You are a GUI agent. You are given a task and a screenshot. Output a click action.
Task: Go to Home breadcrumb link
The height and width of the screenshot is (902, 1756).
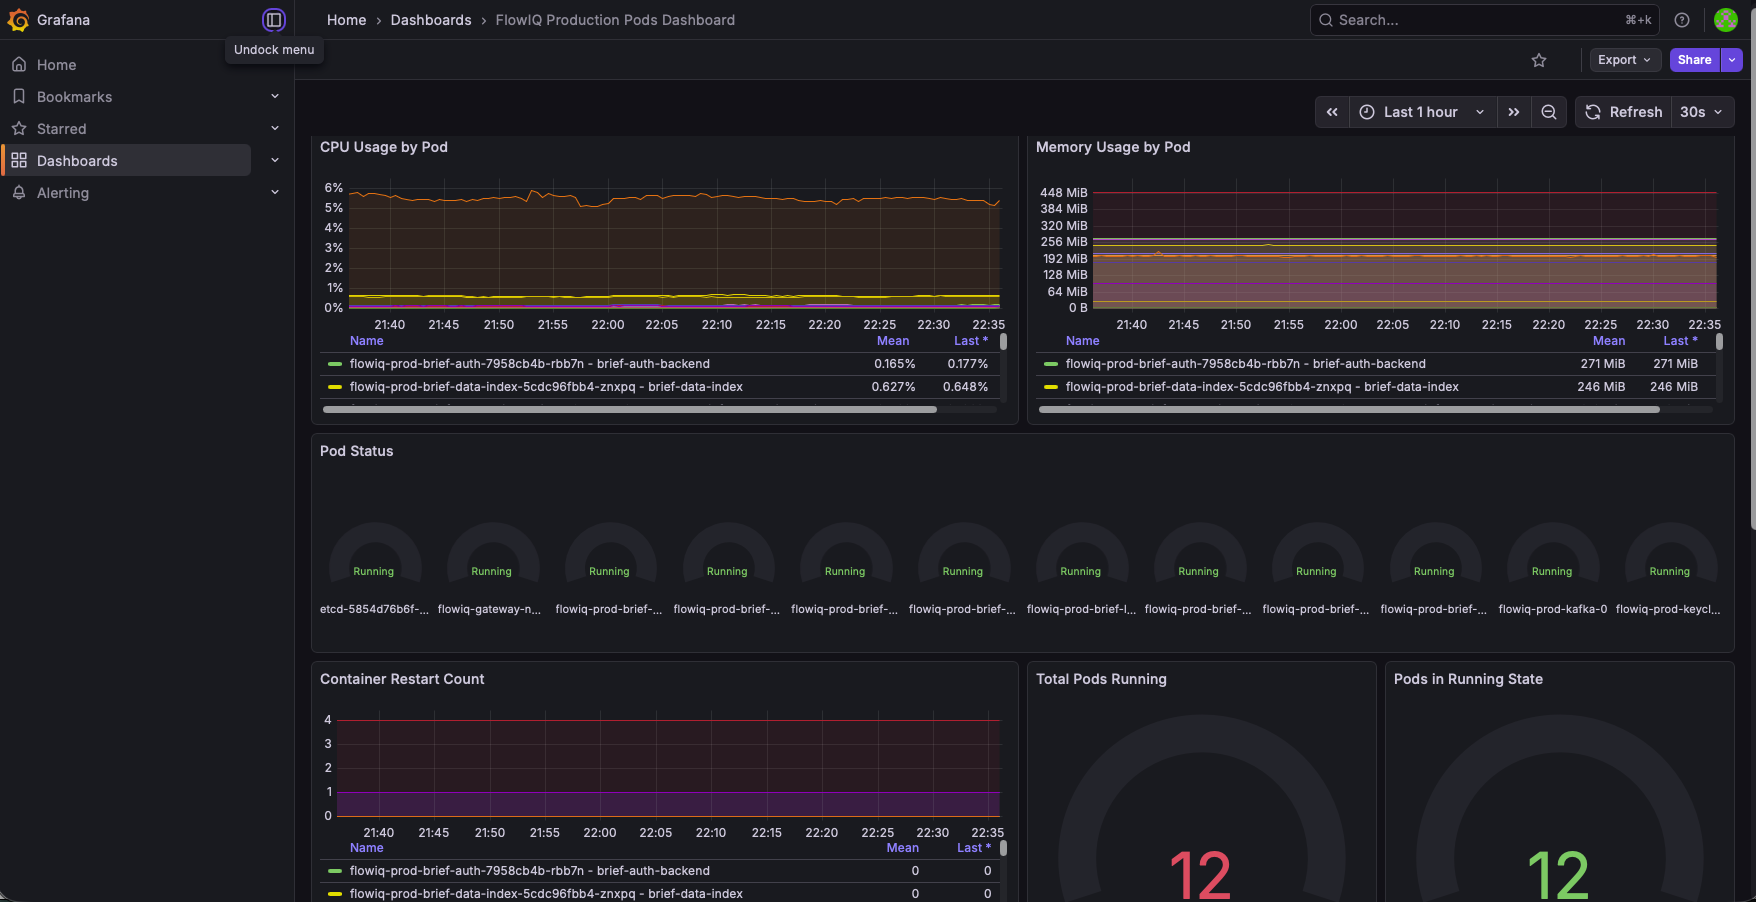click(x=347, y=20)
